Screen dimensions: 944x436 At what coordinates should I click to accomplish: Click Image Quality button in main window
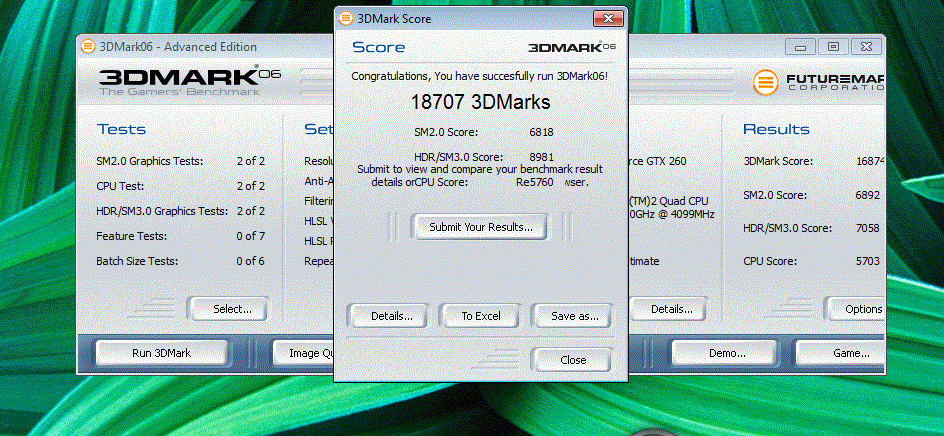tap(305, 353)
